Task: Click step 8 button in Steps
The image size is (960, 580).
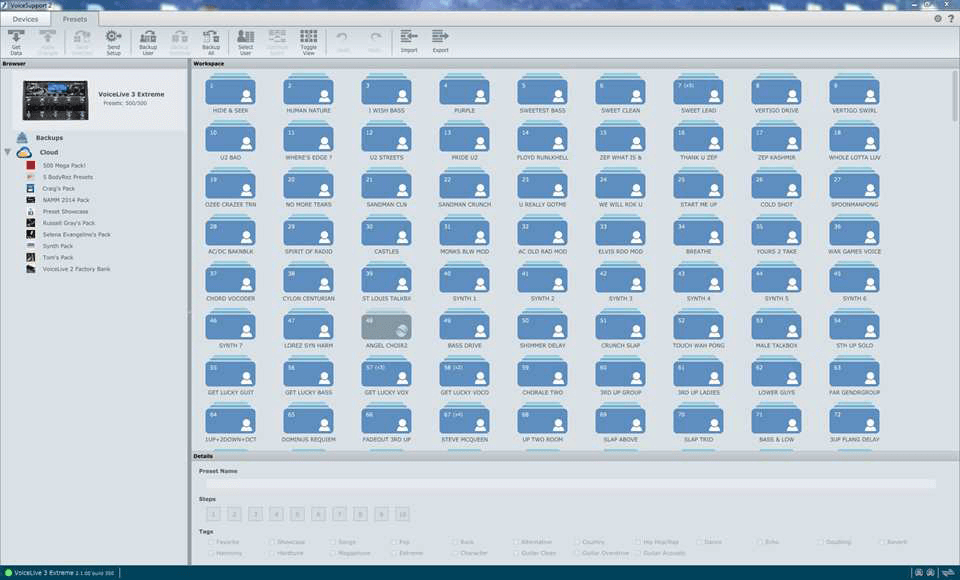Action: (360, 514)
